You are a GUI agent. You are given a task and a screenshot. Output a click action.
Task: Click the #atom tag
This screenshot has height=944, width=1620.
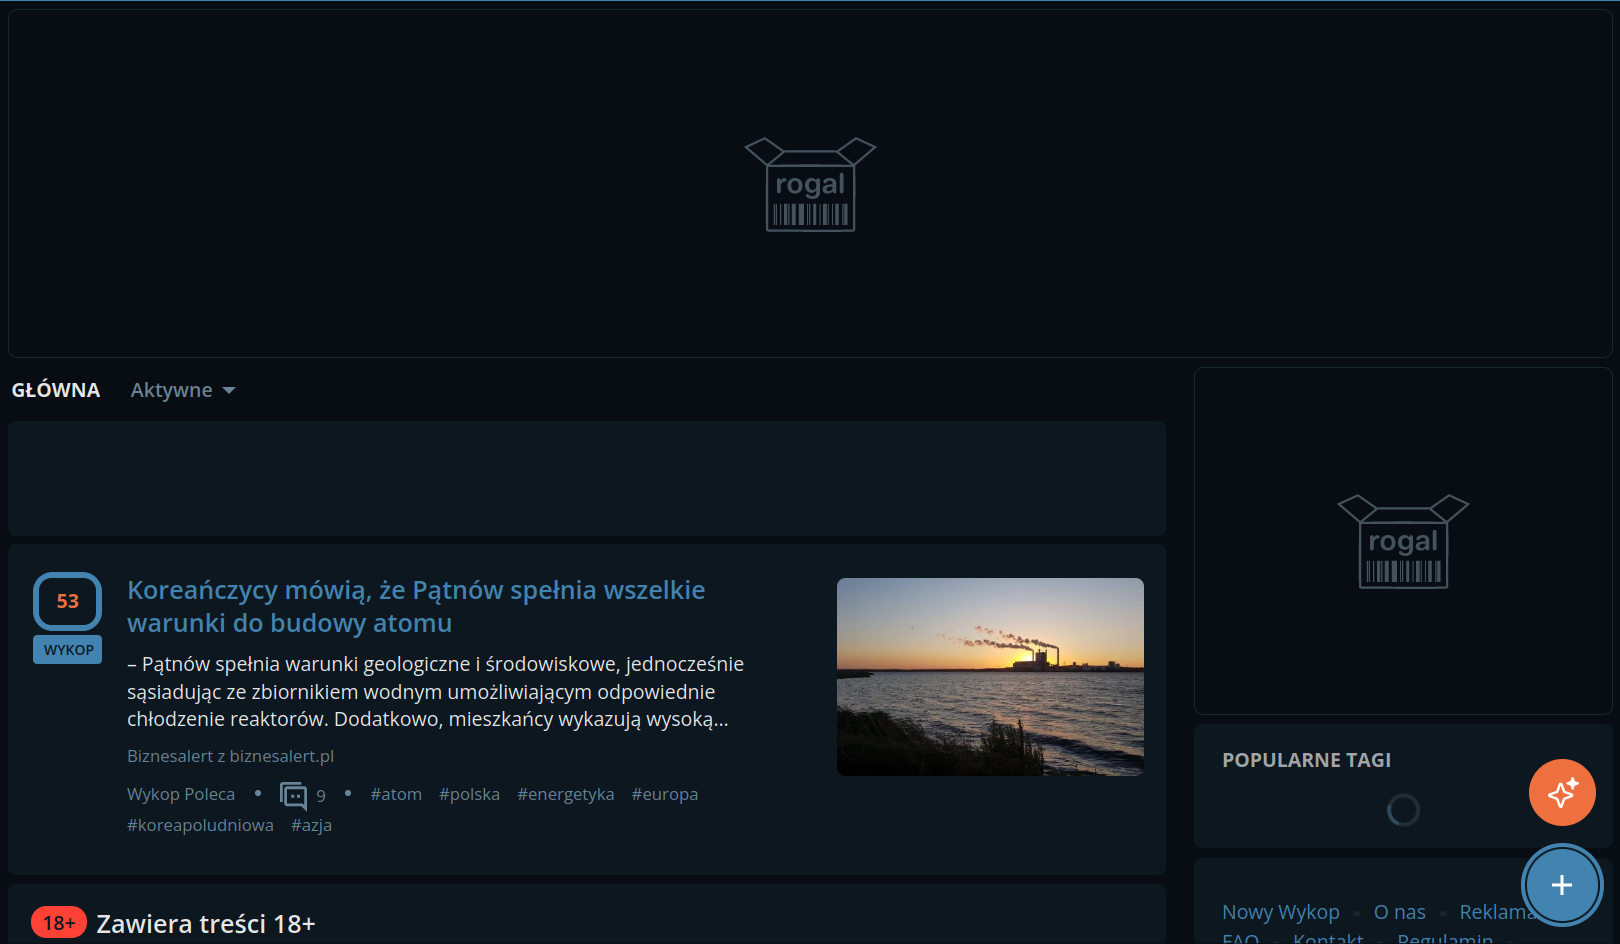point(396,794)
